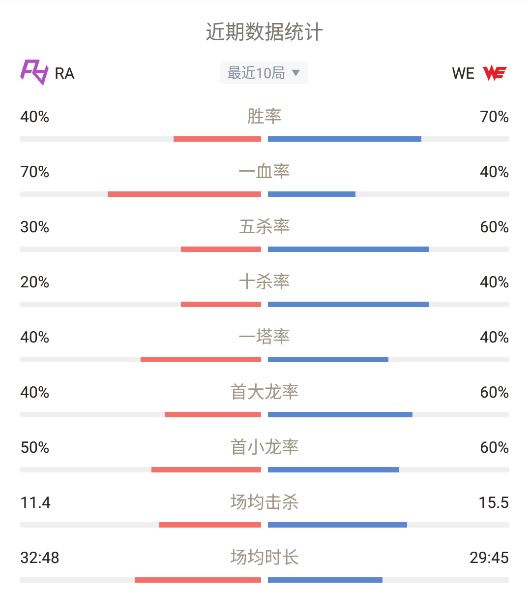Click the dropdown arrow beside 最近10局
529x603 pixels.
click(295, 73)
